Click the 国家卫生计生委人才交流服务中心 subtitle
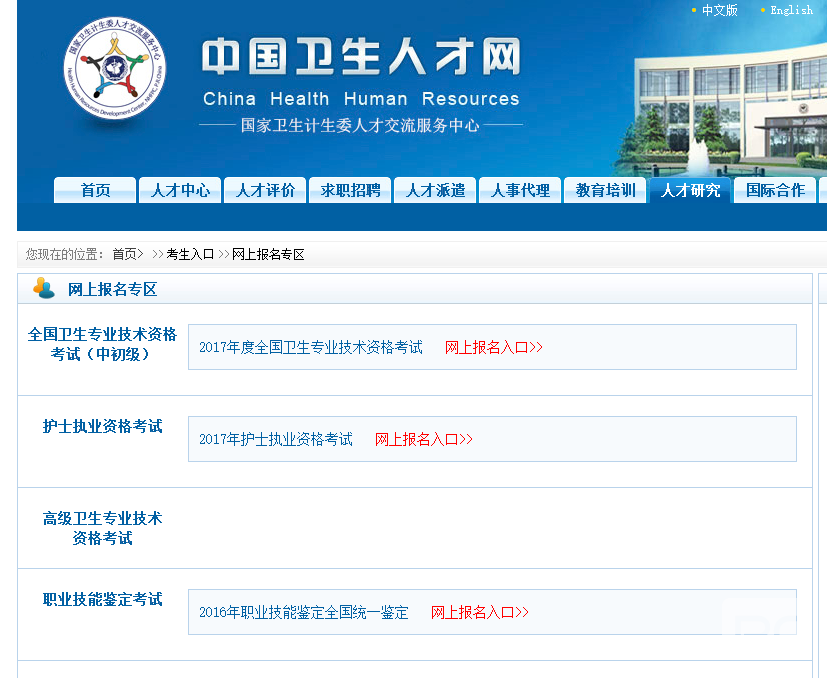 coord(360,125)
